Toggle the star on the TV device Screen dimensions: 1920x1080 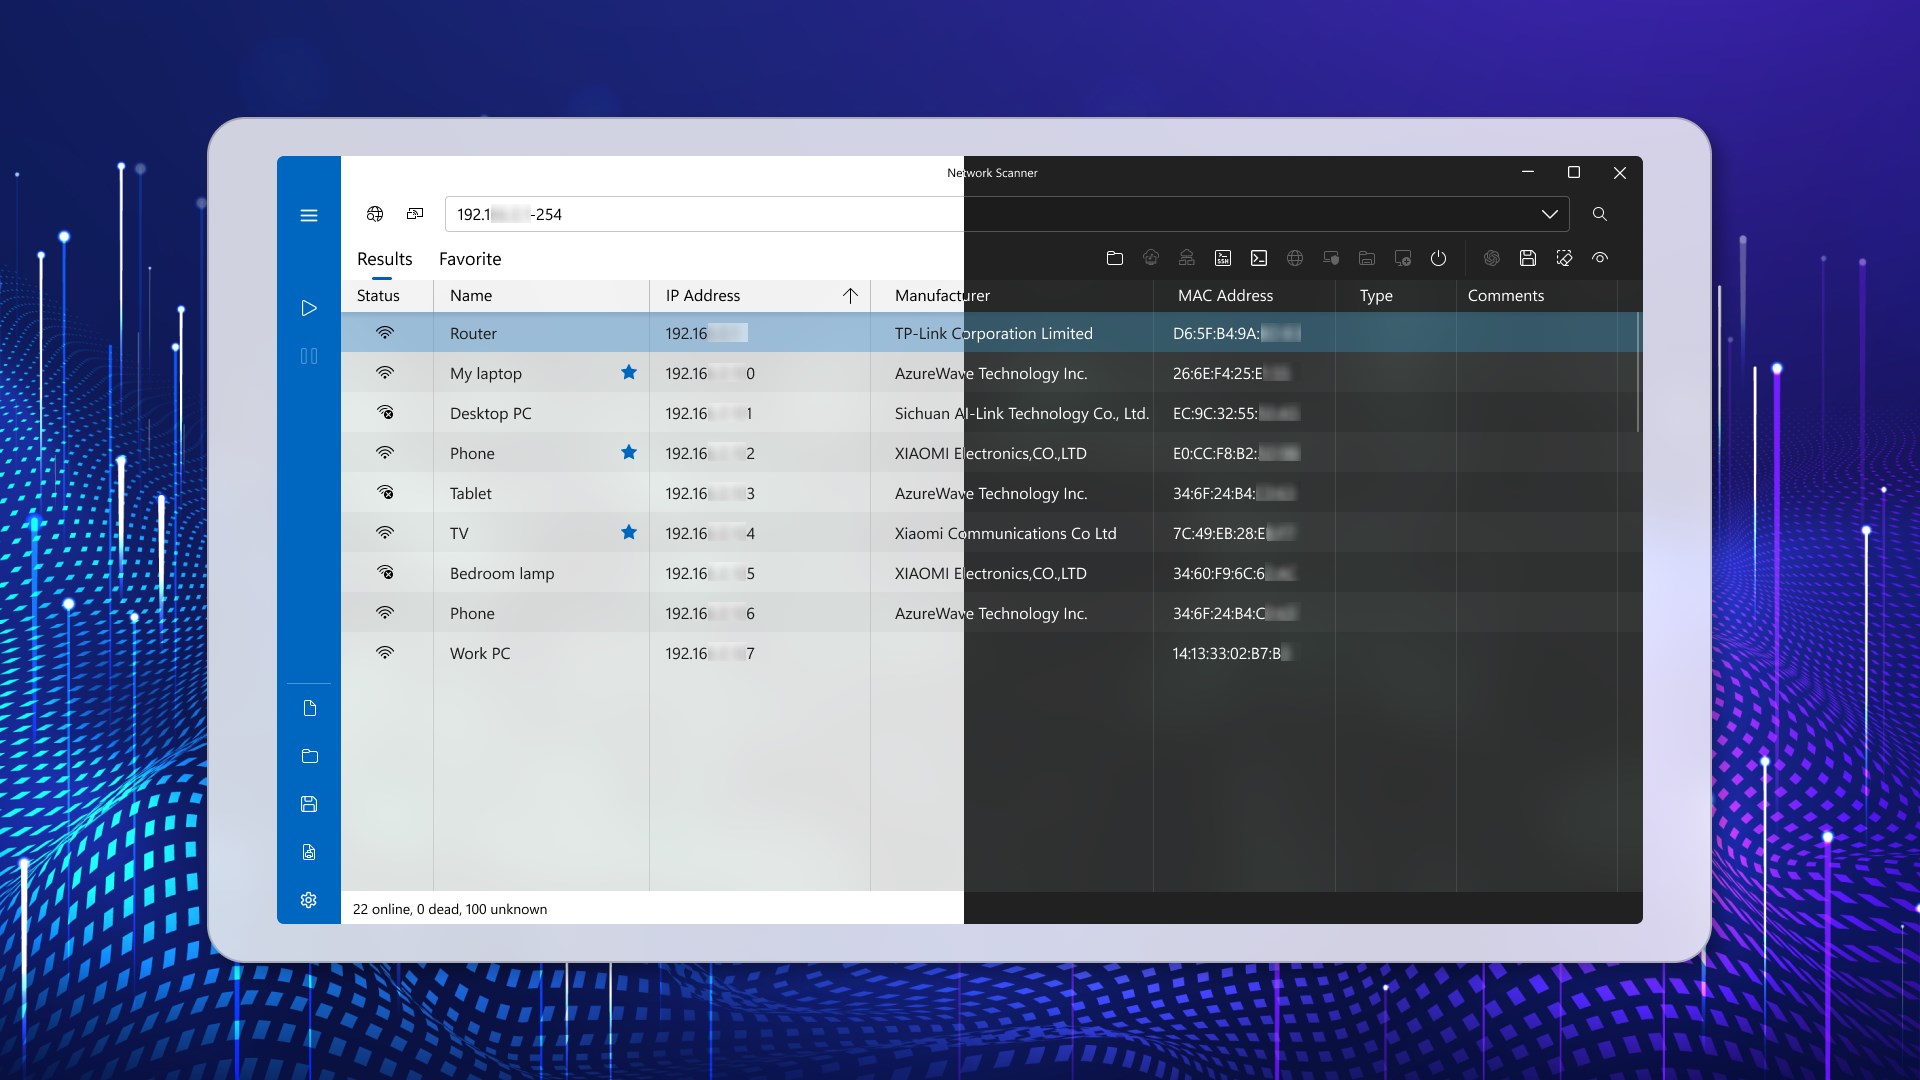629,532
